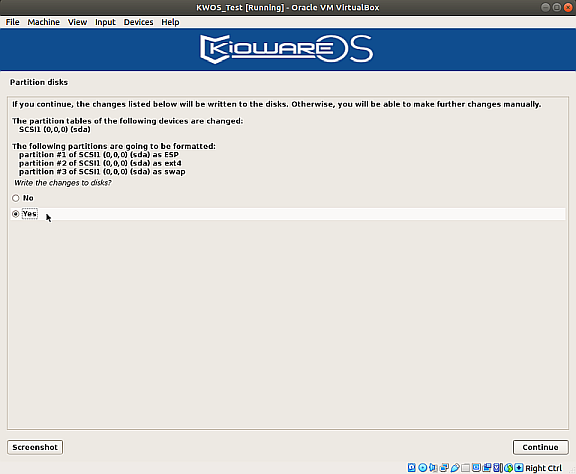Click the keyboard capture arrow icon
This screenshot has width=576, height=474.
point(519,467)
